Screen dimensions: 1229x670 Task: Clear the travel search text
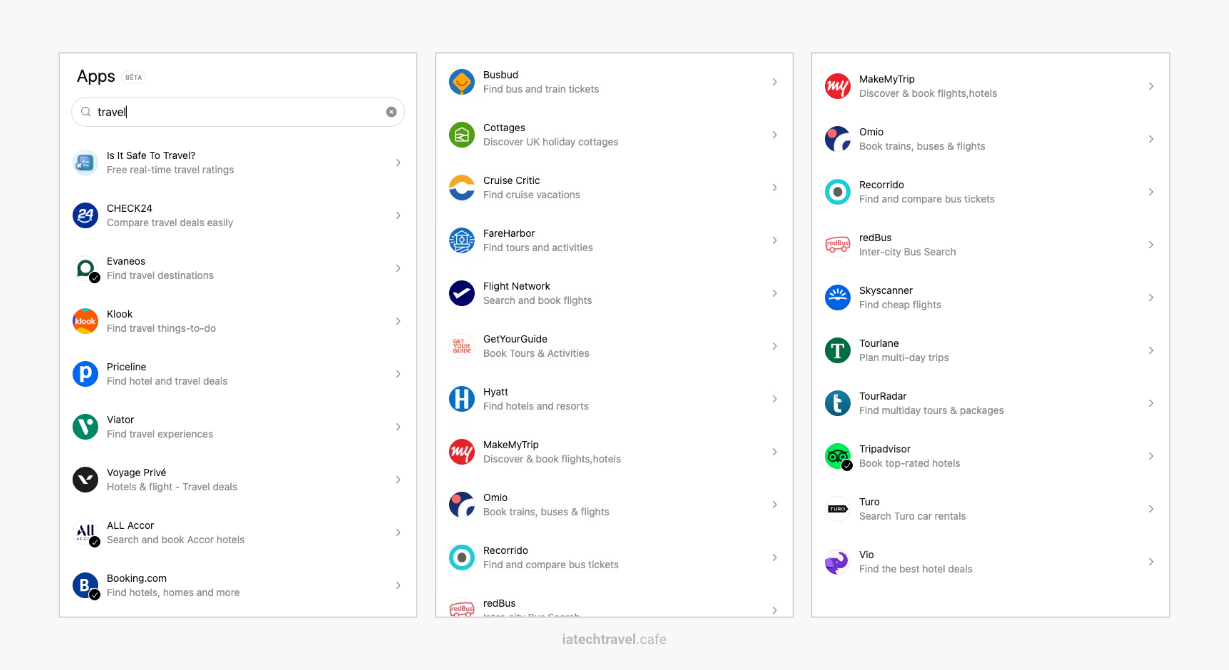[391, 112]
